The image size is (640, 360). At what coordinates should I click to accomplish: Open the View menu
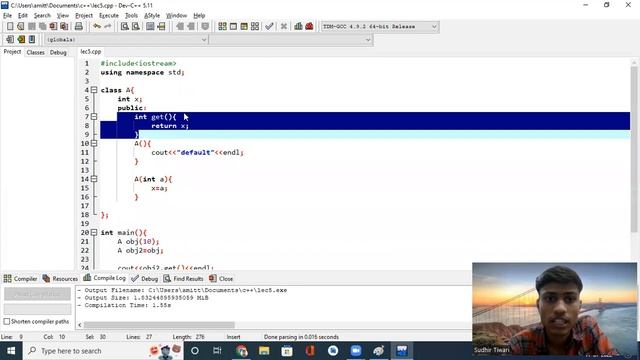point(62,16)
